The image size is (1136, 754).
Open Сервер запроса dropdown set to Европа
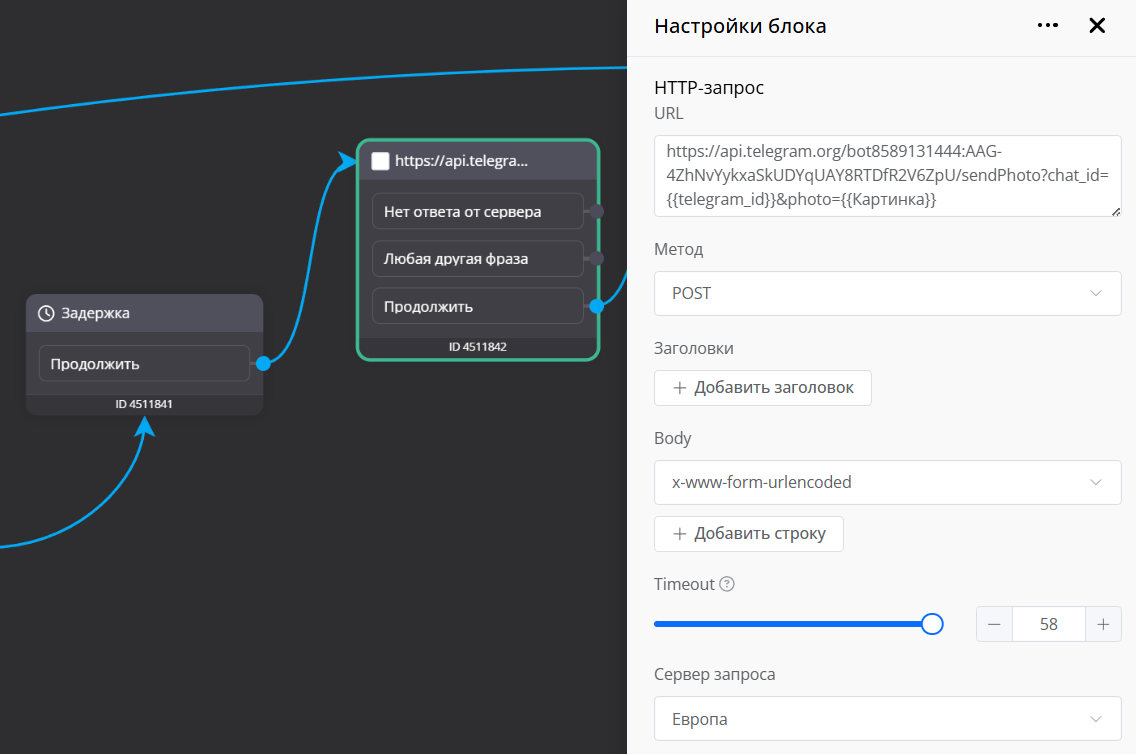(887, 720)
